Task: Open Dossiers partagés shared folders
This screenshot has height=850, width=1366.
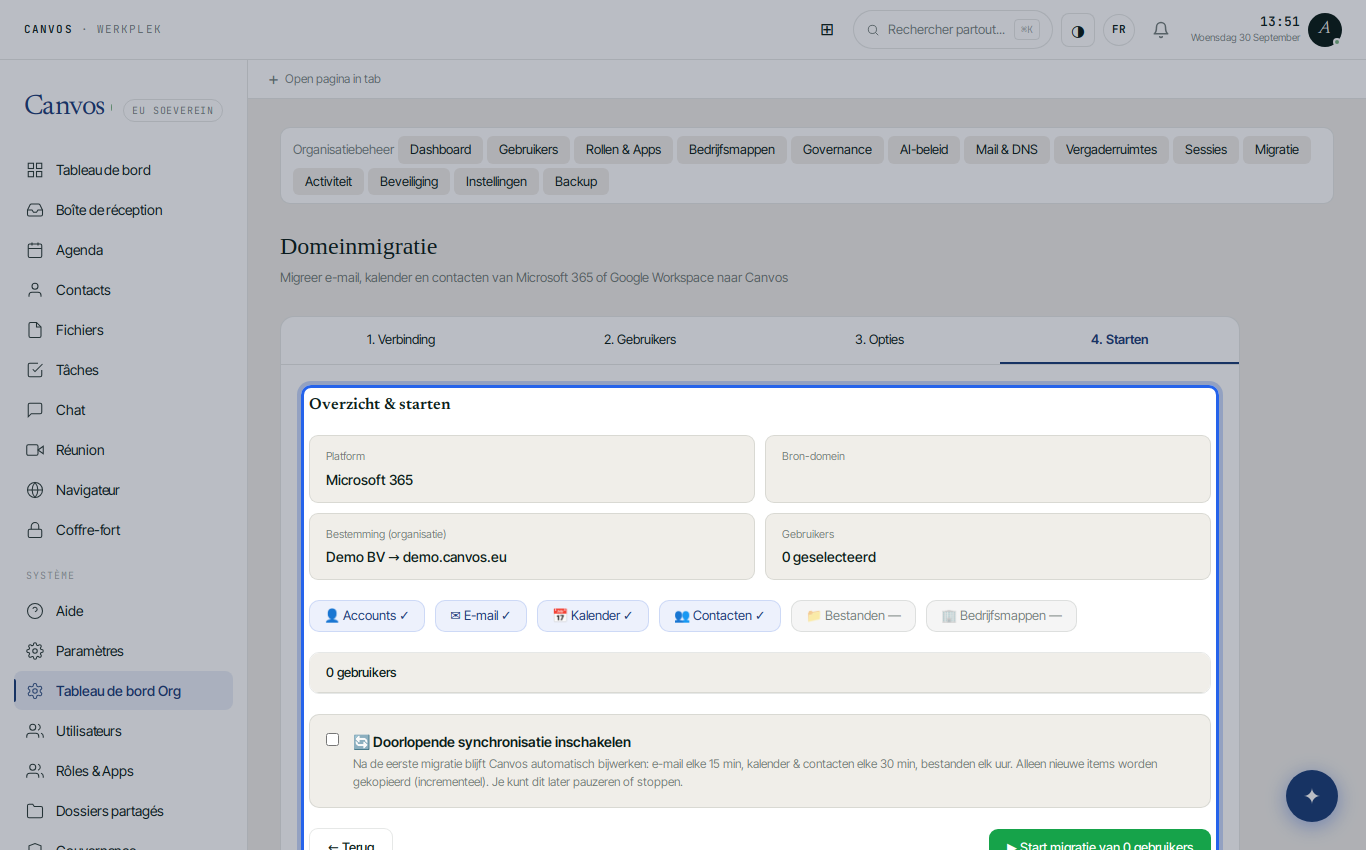Action: click(123, 811)
